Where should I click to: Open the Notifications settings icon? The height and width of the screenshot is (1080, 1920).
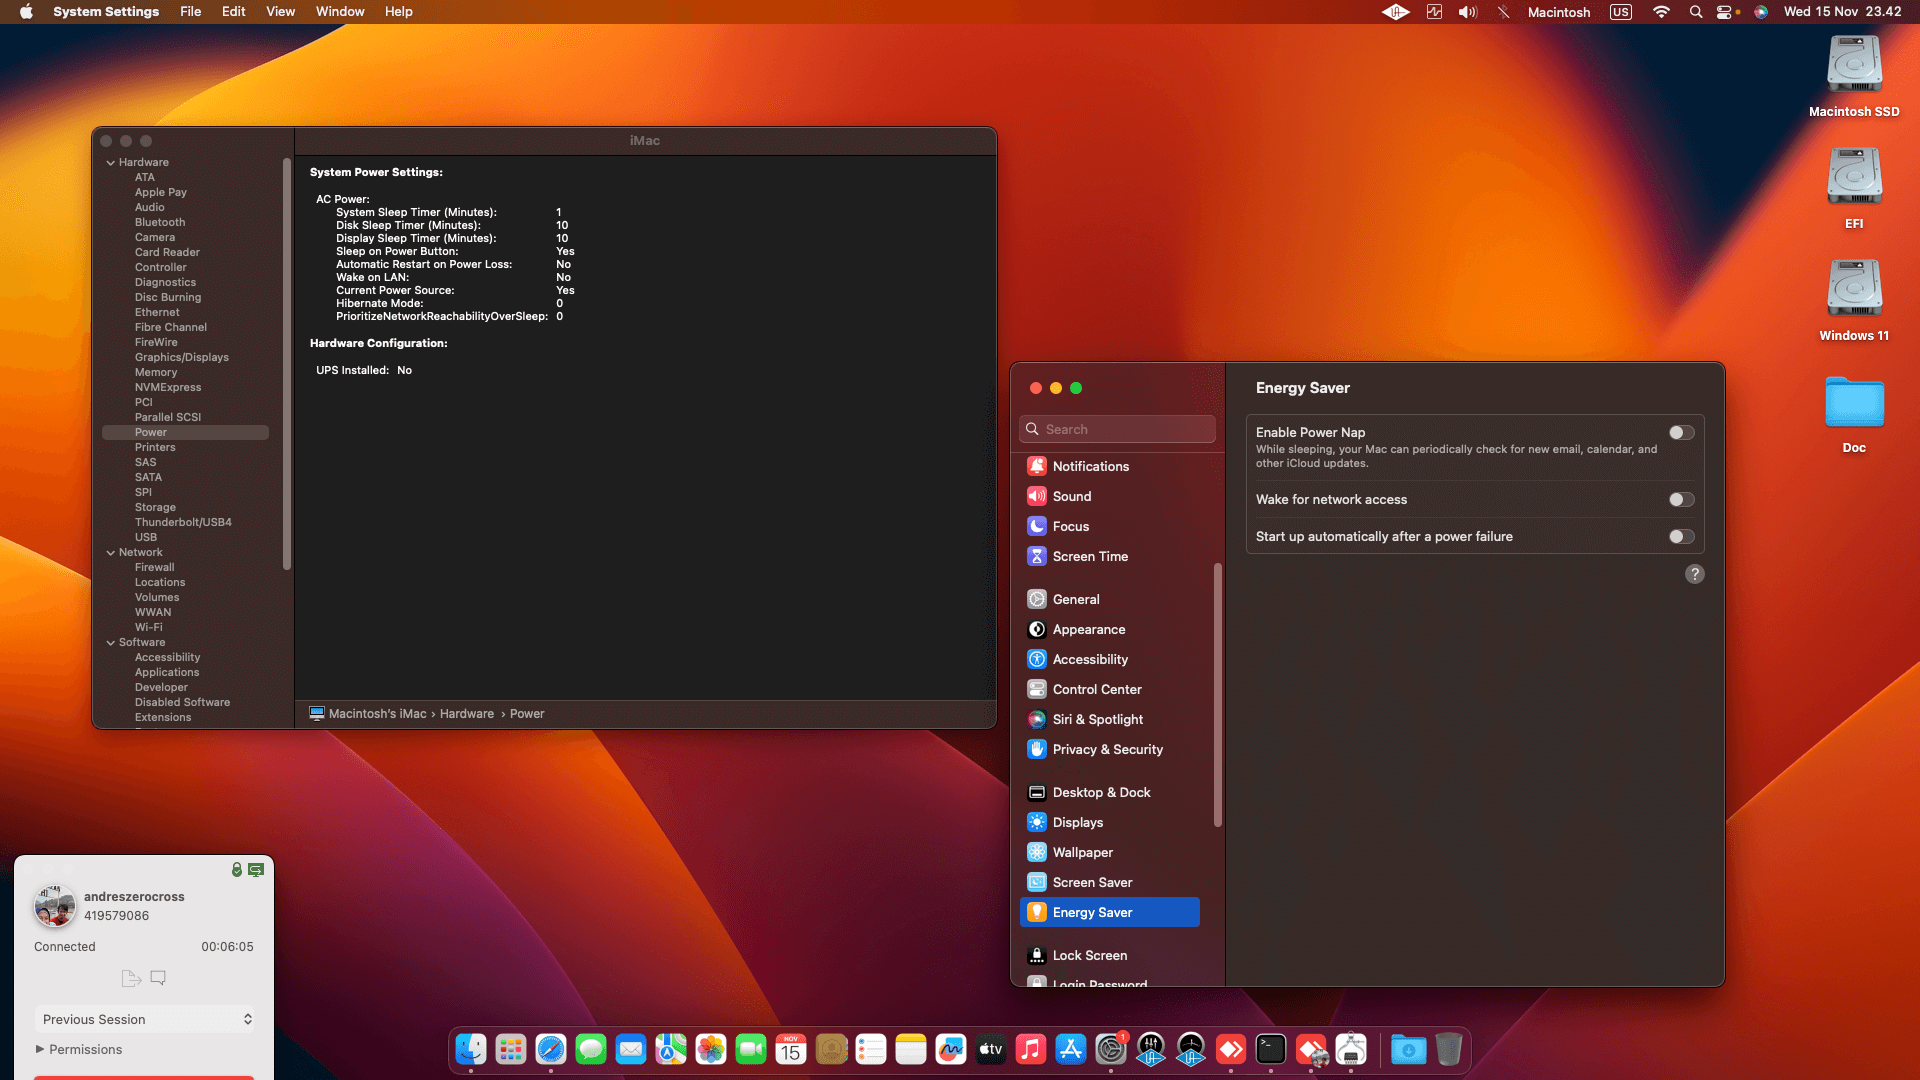(1037, 466)
